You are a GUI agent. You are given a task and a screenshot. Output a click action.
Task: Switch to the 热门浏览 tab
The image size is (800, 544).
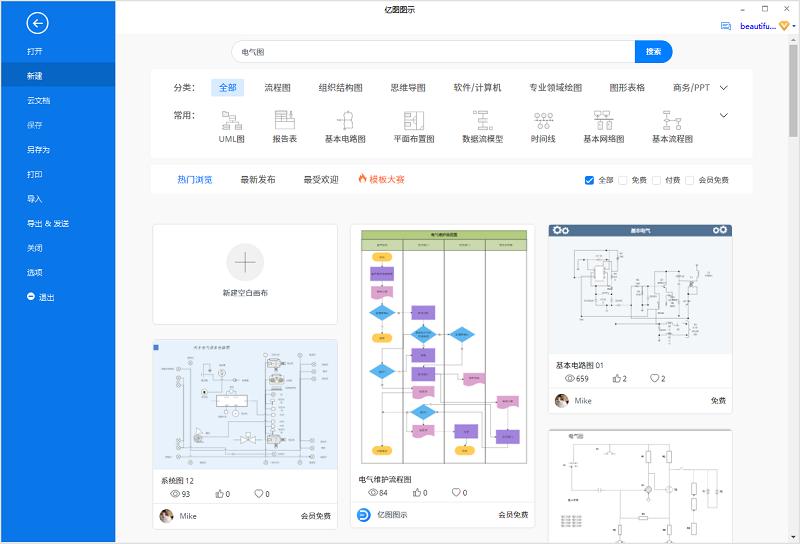194,180
